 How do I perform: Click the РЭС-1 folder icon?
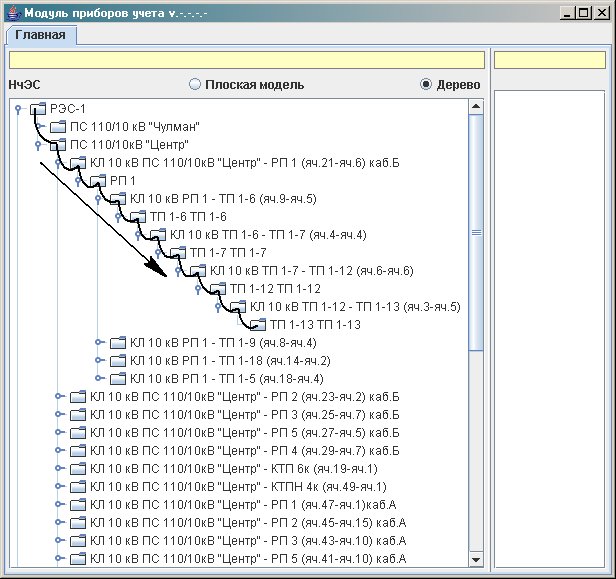click(x=38, y=108)
